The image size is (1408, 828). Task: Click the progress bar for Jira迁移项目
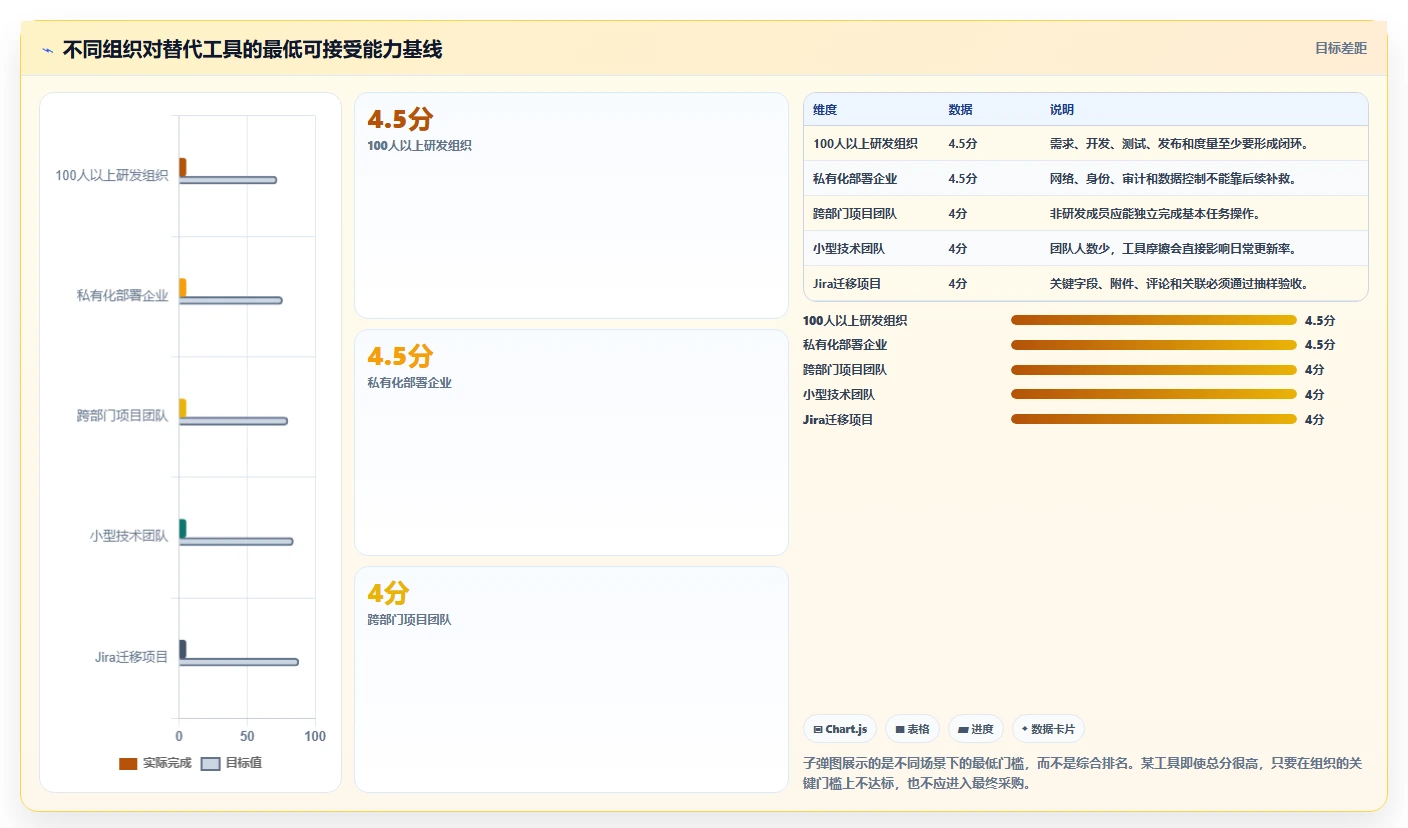pyautogui.click(x=1154, y=419)
